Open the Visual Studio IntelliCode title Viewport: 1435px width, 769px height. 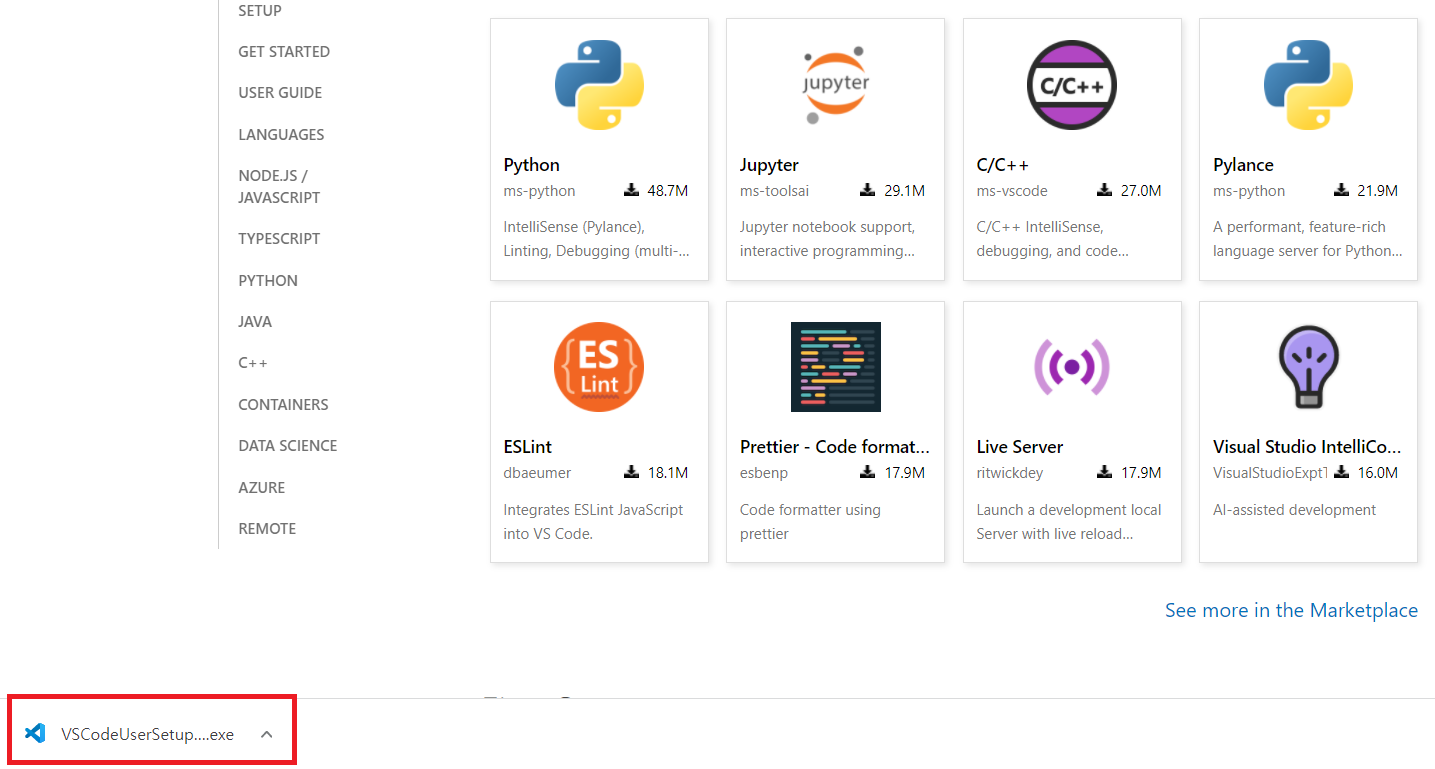pos(1307,447)
